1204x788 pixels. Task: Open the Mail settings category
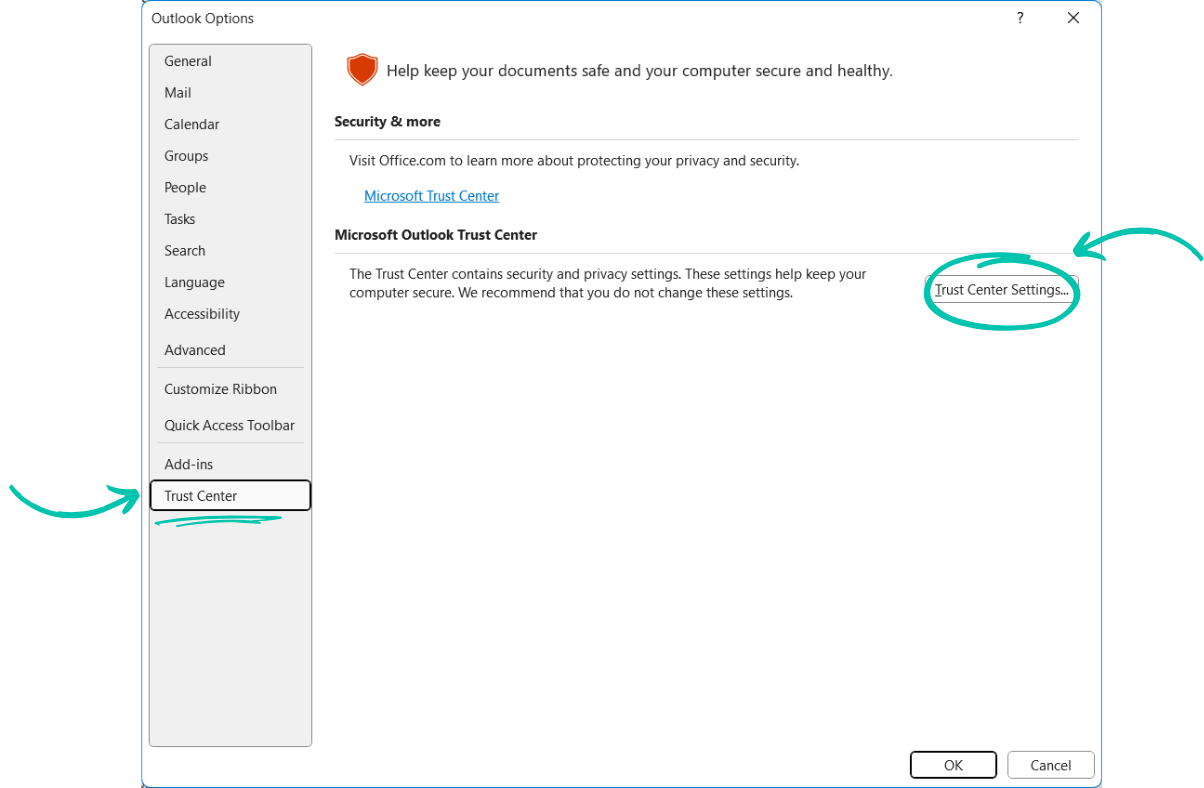[177, 92]
